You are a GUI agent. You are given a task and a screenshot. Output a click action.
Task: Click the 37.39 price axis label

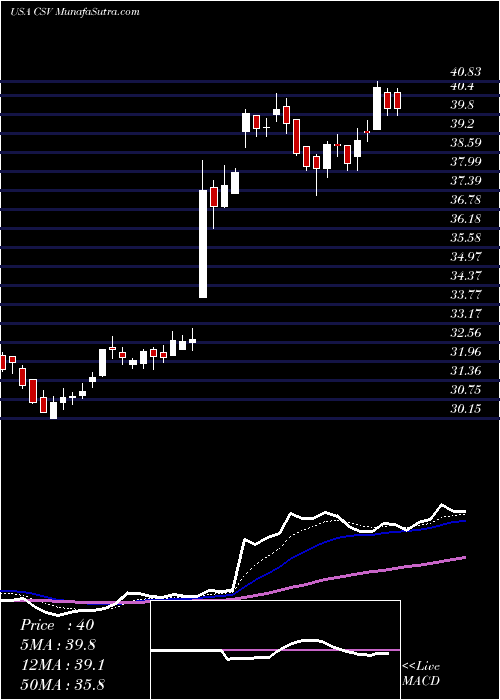click(x=465, y=181)
